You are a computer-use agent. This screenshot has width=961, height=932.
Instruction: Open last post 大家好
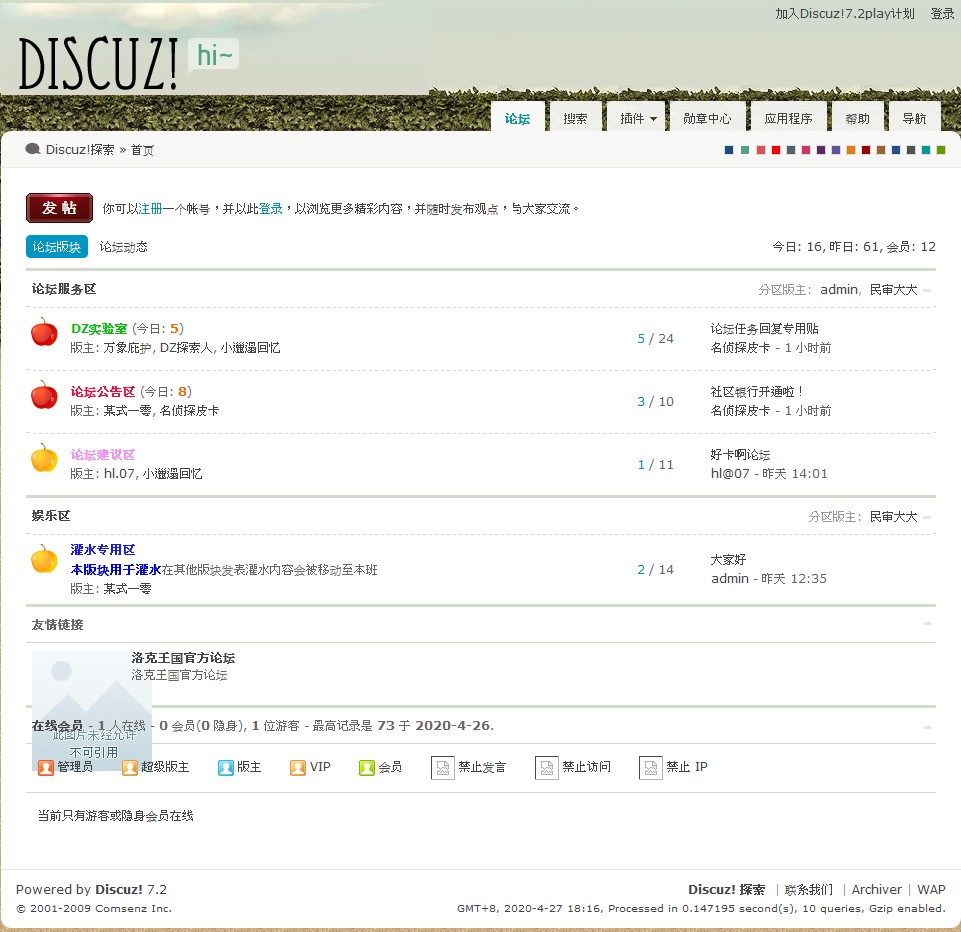(728, 559)
